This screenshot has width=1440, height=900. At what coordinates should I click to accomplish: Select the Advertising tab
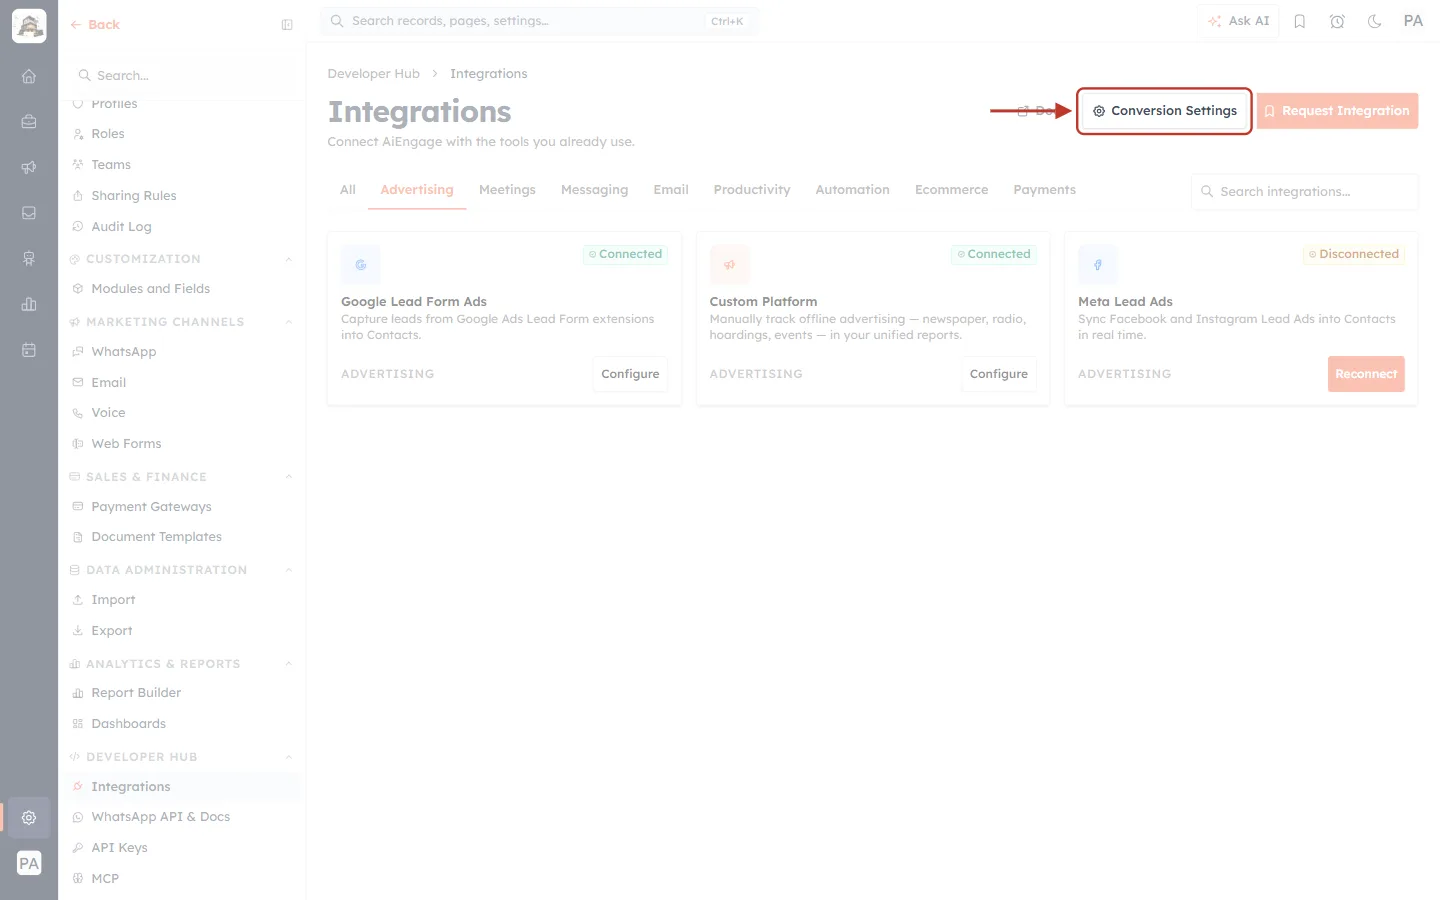point(417,190)
